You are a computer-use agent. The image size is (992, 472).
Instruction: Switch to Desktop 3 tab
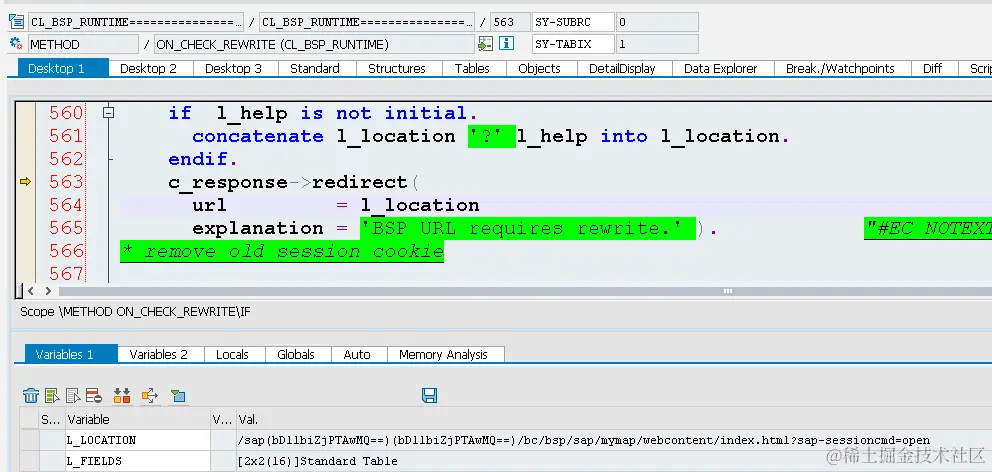pos(233,68)
